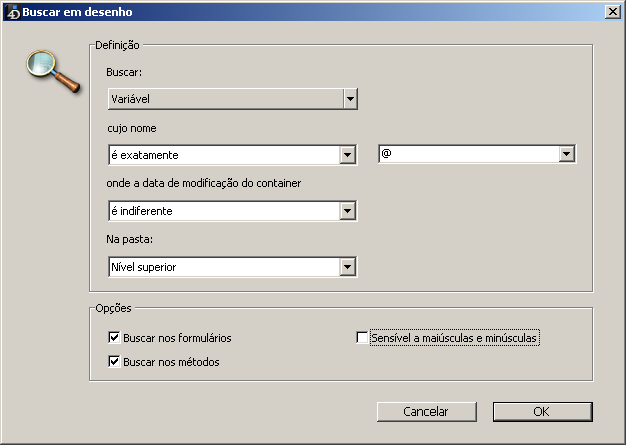Viewport: 626px width, 445px height.
Task: Enable "Sensível a maiúsculas e minúsculas" checkbox
Action: [x=362, y=338]
